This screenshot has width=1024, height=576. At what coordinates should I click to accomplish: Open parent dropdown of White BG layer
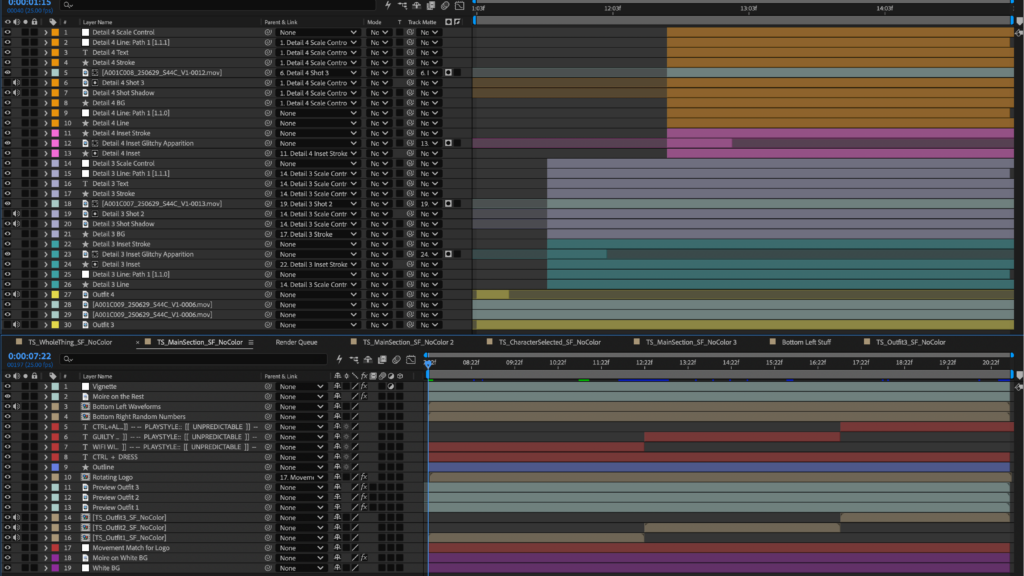pyautogui.click(x=301, y=568)
